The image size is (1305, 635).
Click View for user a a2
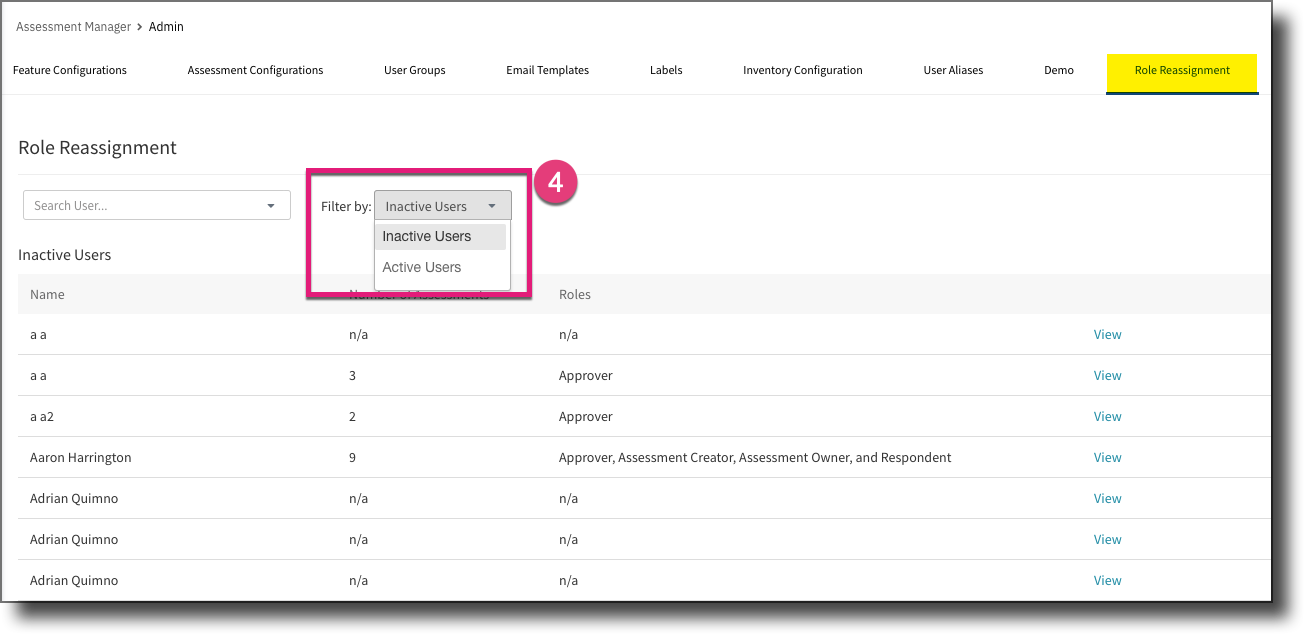coord(1107,416)
